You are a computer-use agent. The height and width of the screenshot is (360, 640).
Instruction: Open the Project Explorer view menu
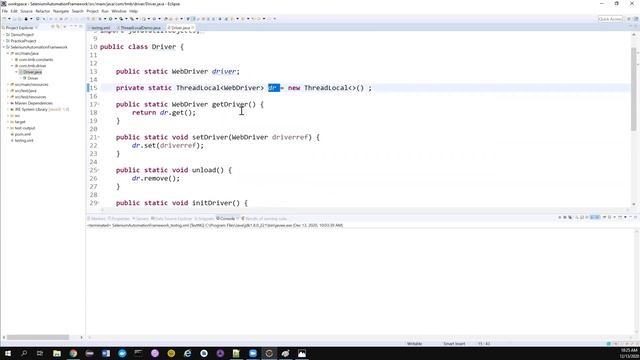[x=65, y=27]
